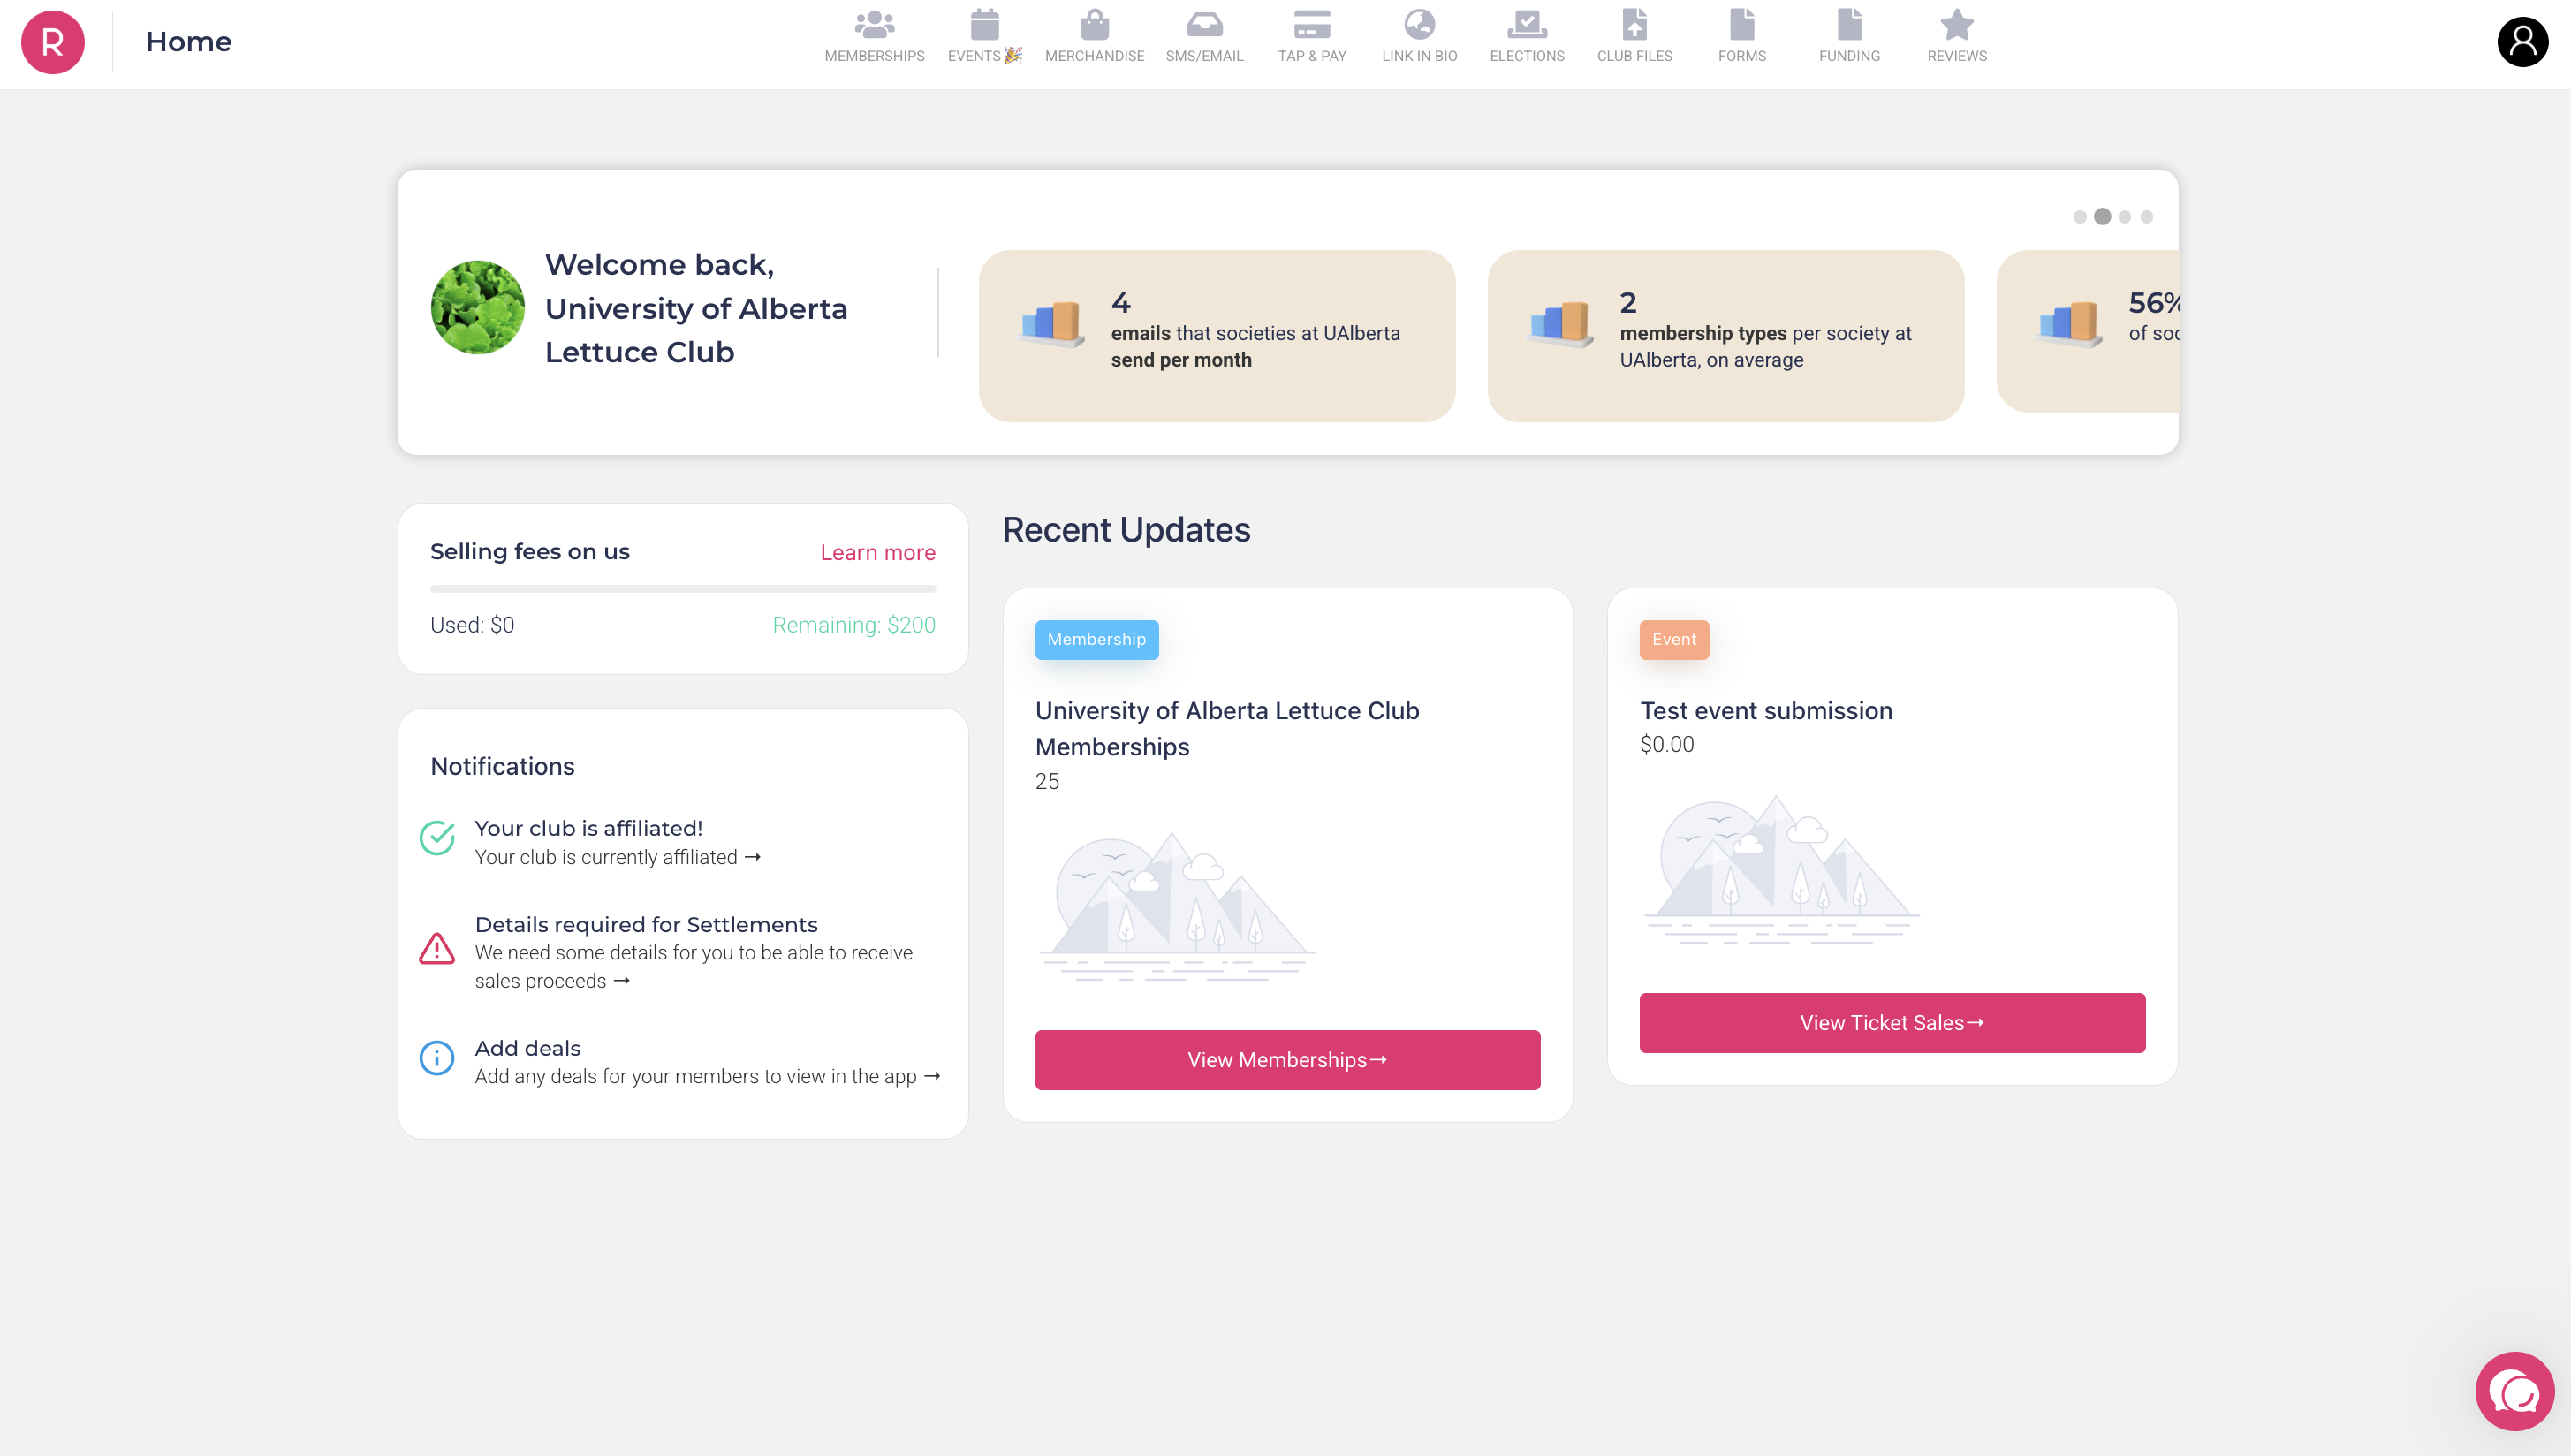Open the Elections ballot icon
Image resolution: width=2571 pixels, height=1456 pixels.
(1526, 24)
